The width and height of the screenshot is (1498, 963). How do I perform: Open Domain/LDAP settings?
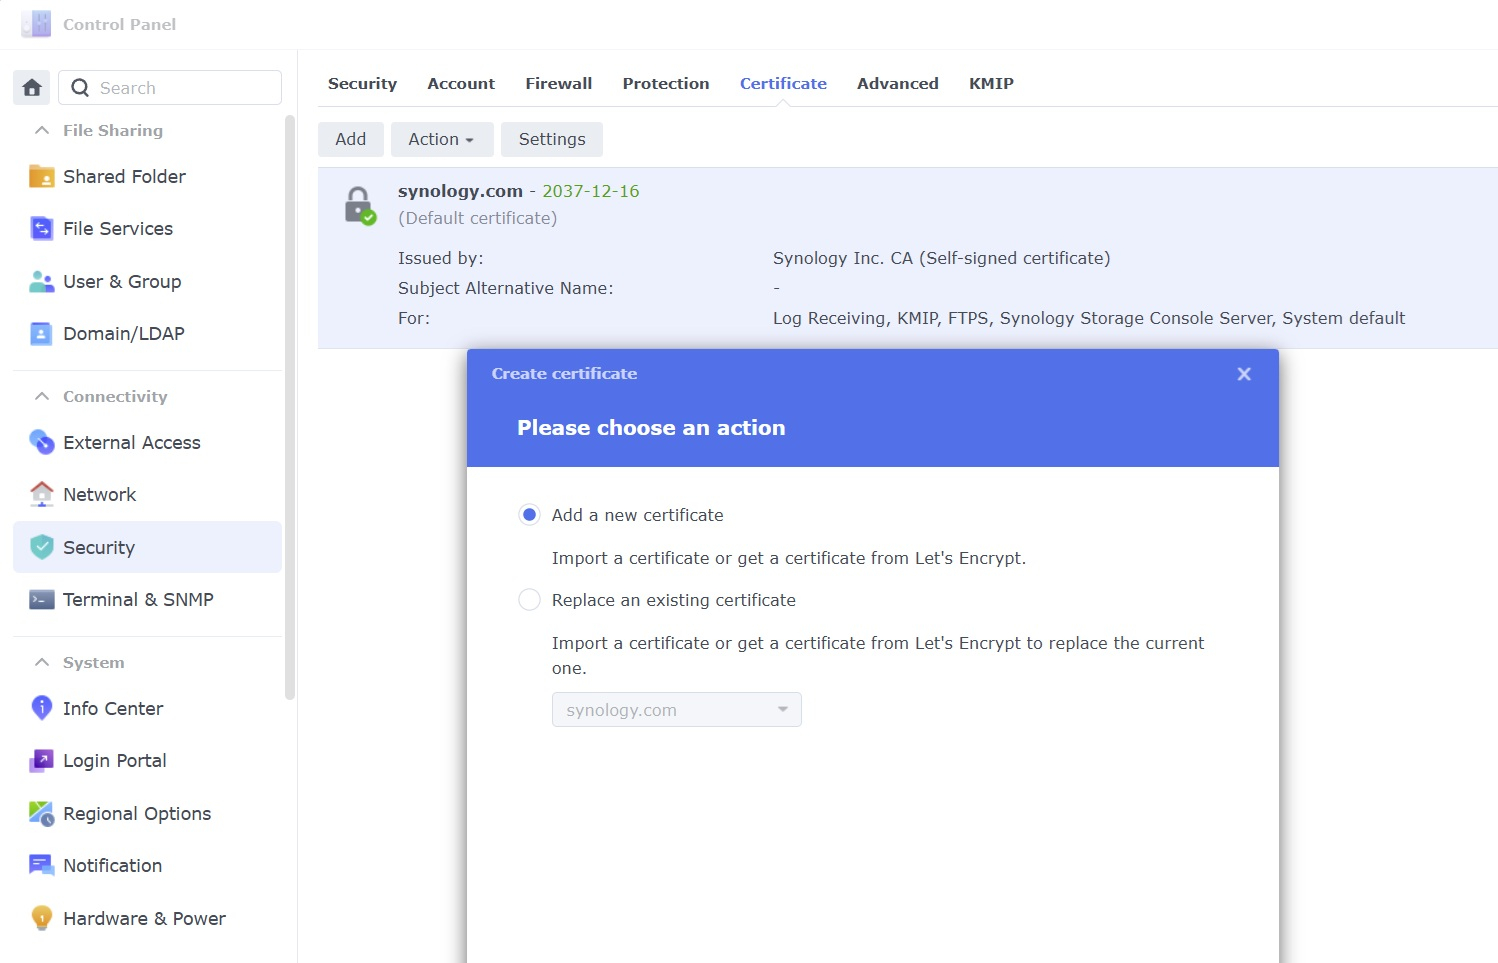pos(148,334)
